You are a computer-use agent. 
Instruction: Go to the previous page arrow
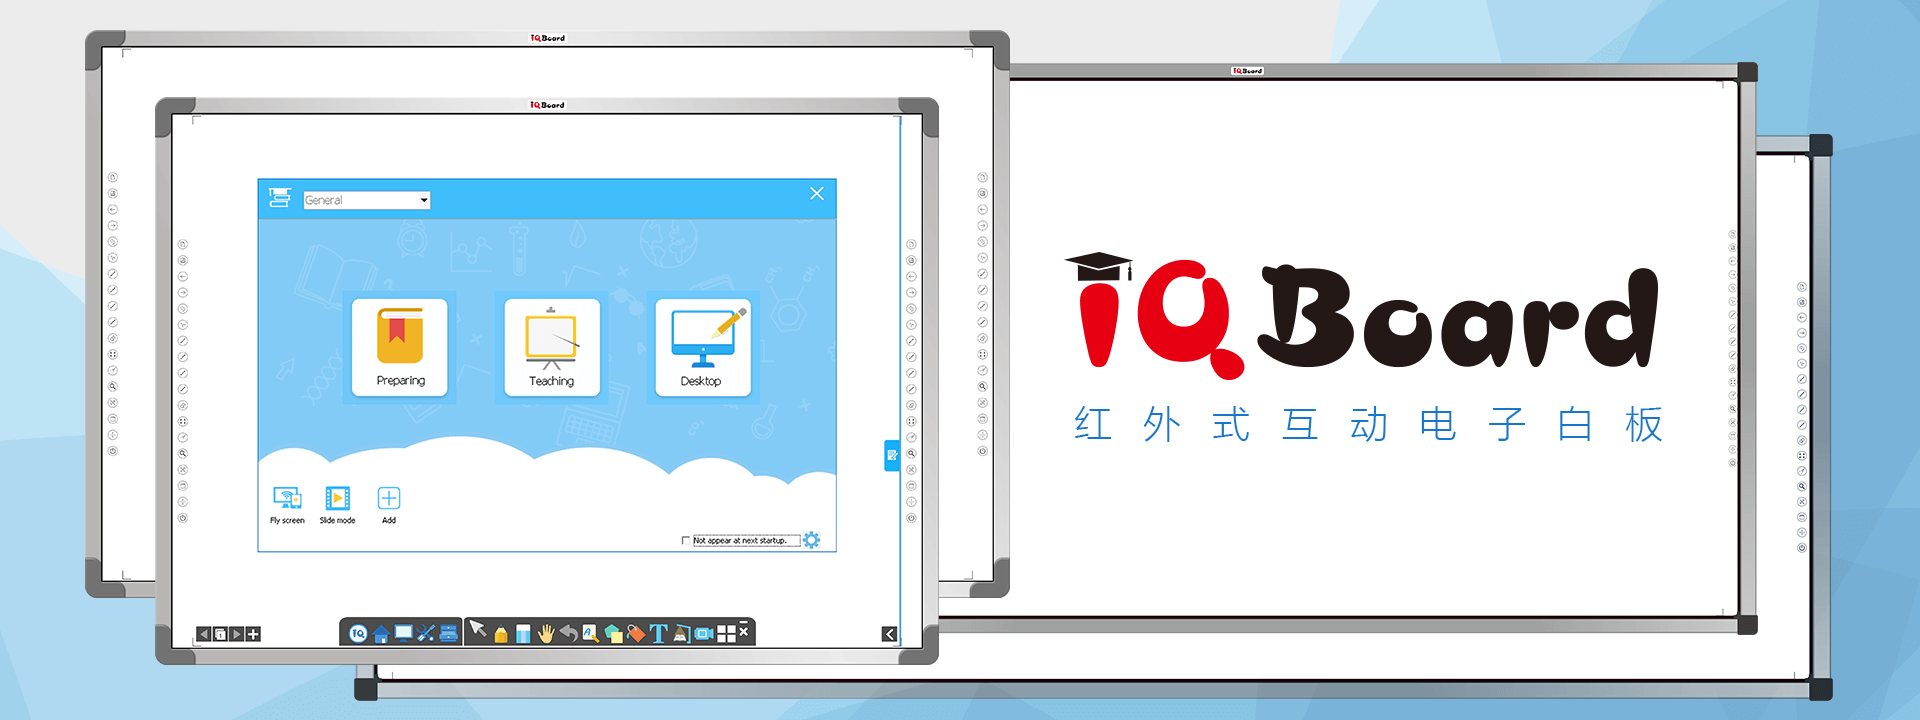point(204,634)
